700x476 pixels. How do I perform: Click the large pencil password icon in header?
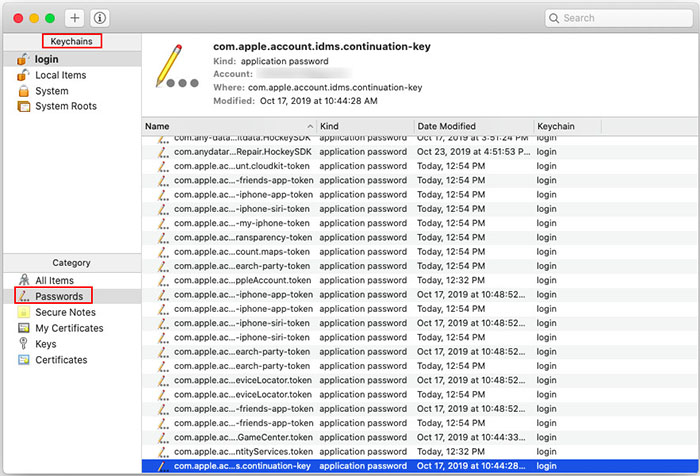[x=176, y=66]
